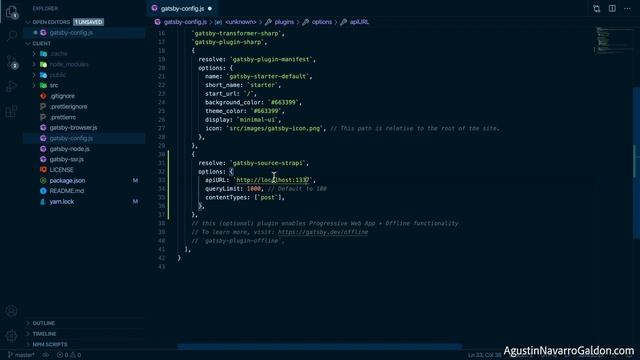Close the unsaved gatsby-config.js tab dot
This screenshot has width=640, height=360.
coord(210,9)
